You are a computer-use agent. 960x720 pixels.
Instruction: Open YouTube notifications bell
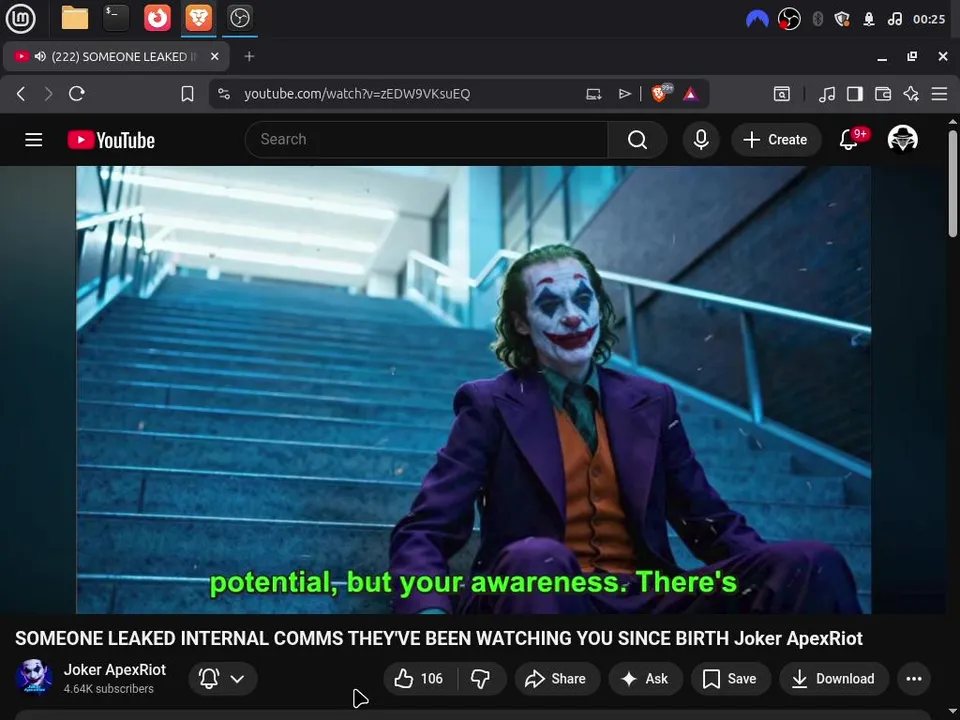[x=850, y=140]
